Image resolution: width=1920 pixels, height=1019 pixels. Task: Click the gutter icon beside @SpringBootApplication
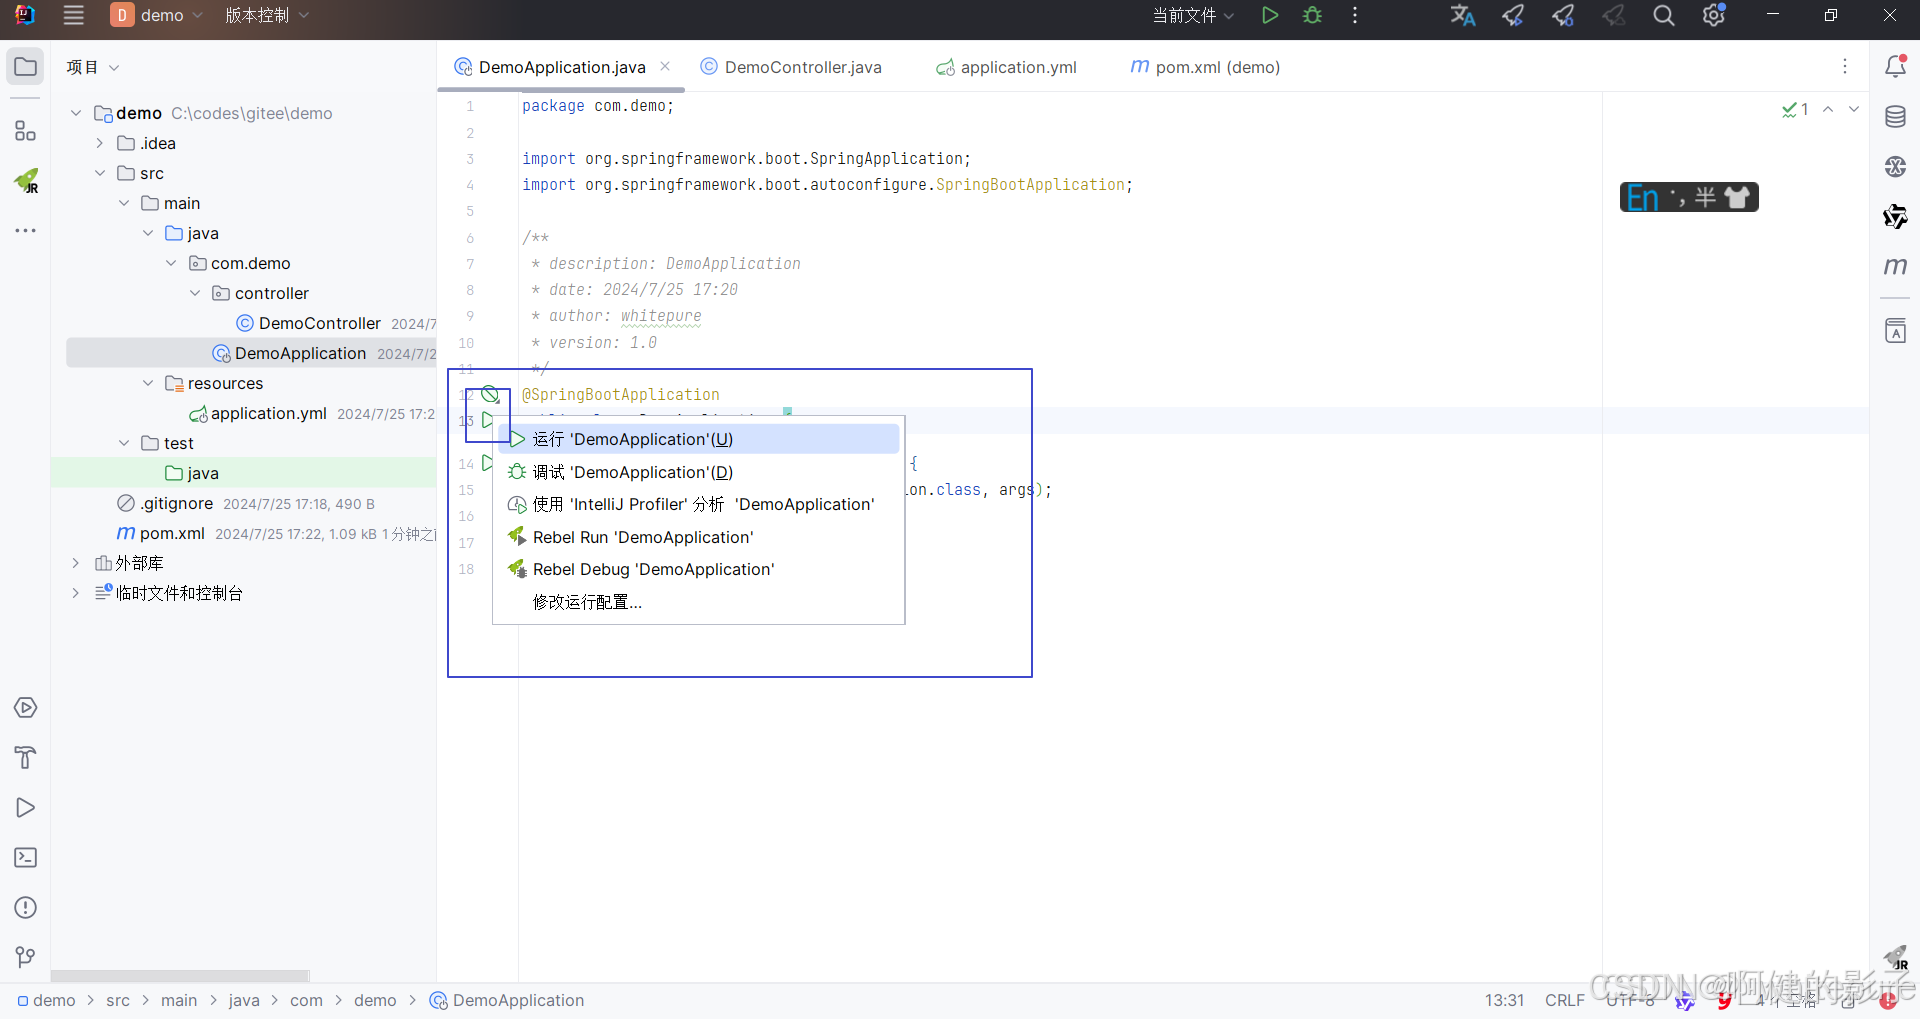pos(490,394)
